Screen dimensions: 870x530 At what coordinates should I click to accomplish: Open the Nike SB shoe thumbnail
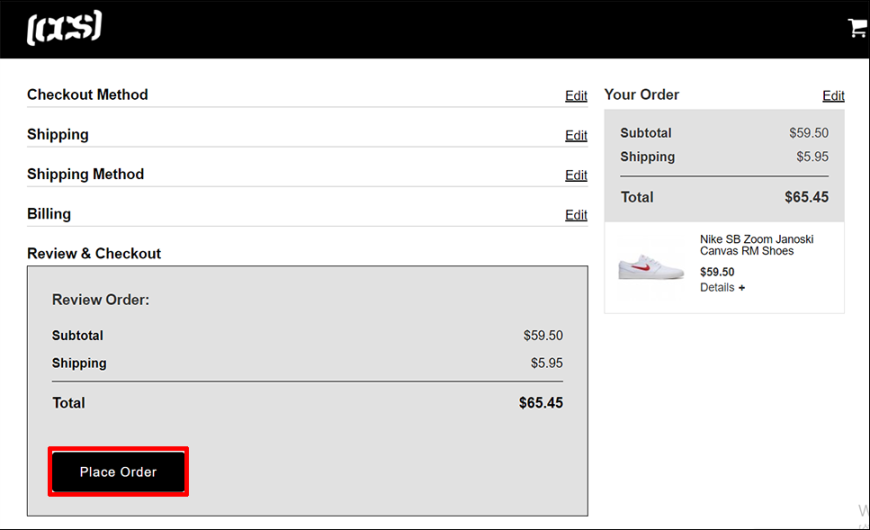click(651, 267)
